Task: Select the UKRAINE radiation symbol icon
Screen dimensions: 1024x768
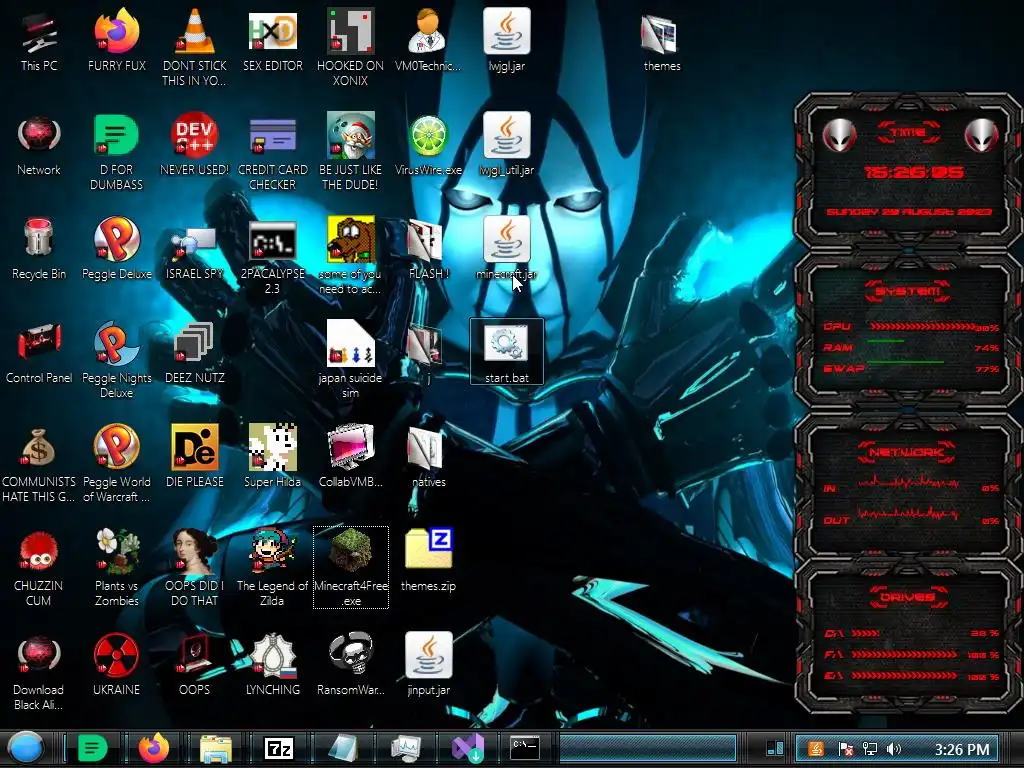Action: point(116,654)
